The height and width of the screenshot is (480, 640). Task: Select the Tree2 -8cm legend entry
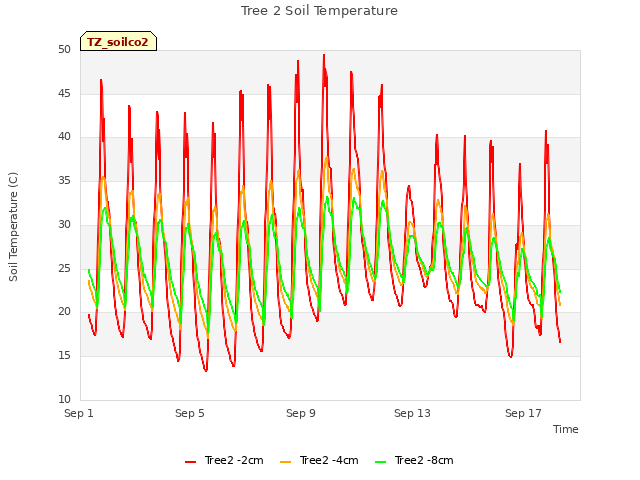[x=414, y=460]
